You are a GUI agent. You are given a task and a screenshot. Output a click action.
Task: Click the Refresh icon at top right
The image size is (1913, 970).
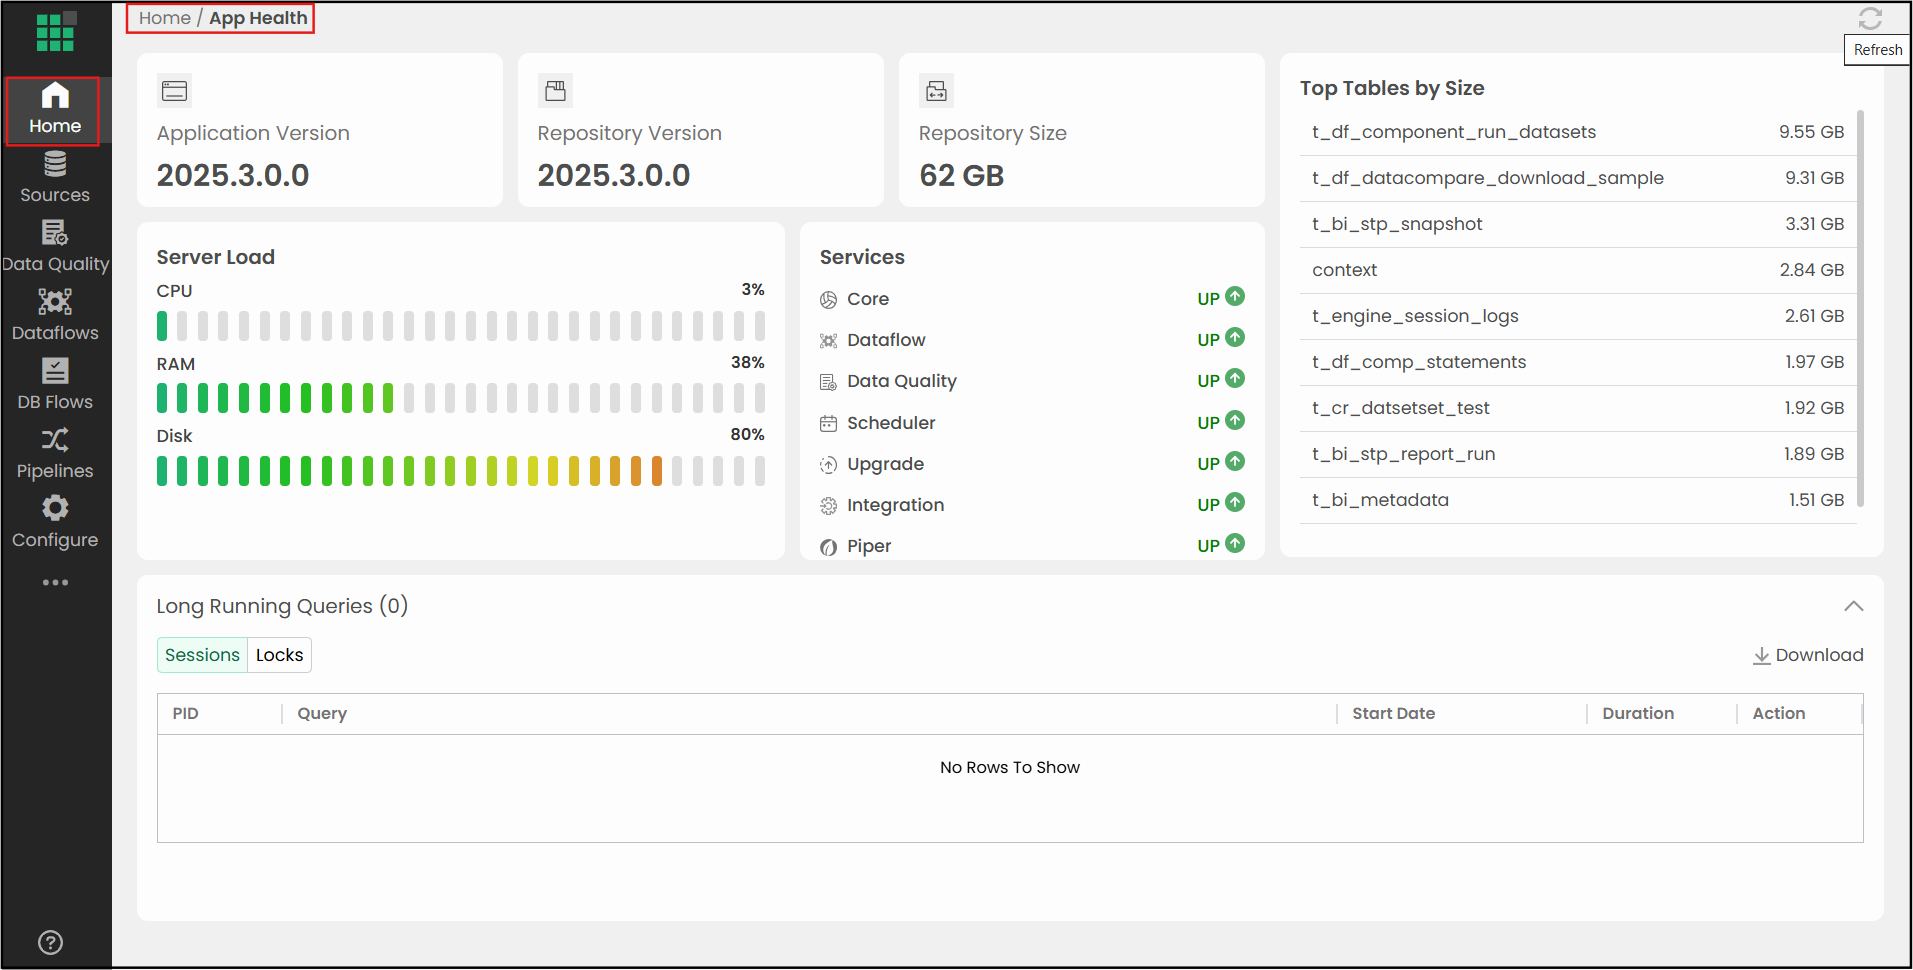[x=1869, y=19]
